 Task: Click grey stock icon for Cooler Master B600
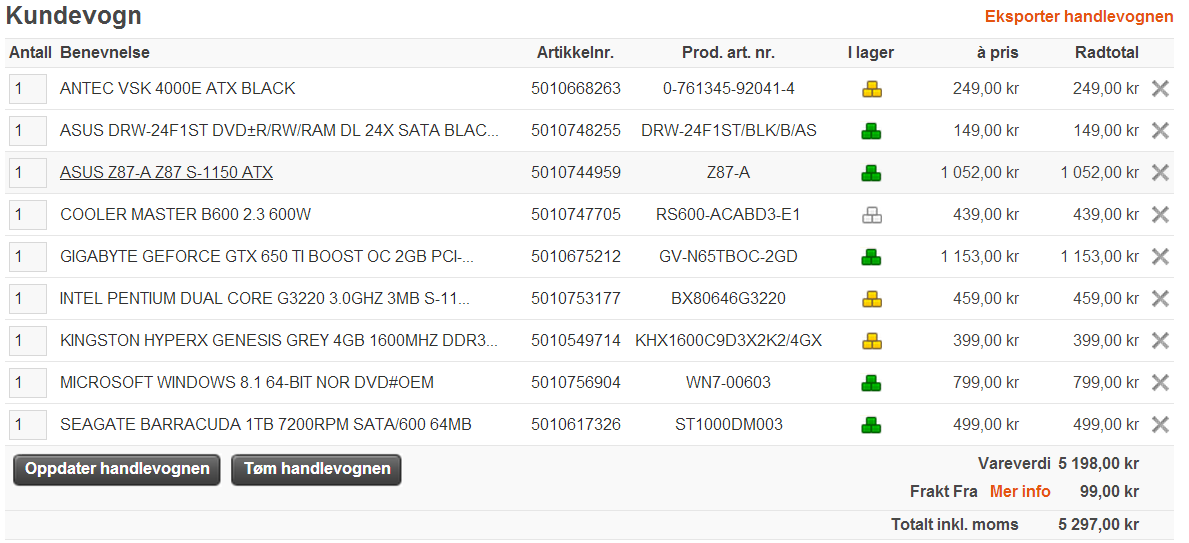[x=871, y=215]
